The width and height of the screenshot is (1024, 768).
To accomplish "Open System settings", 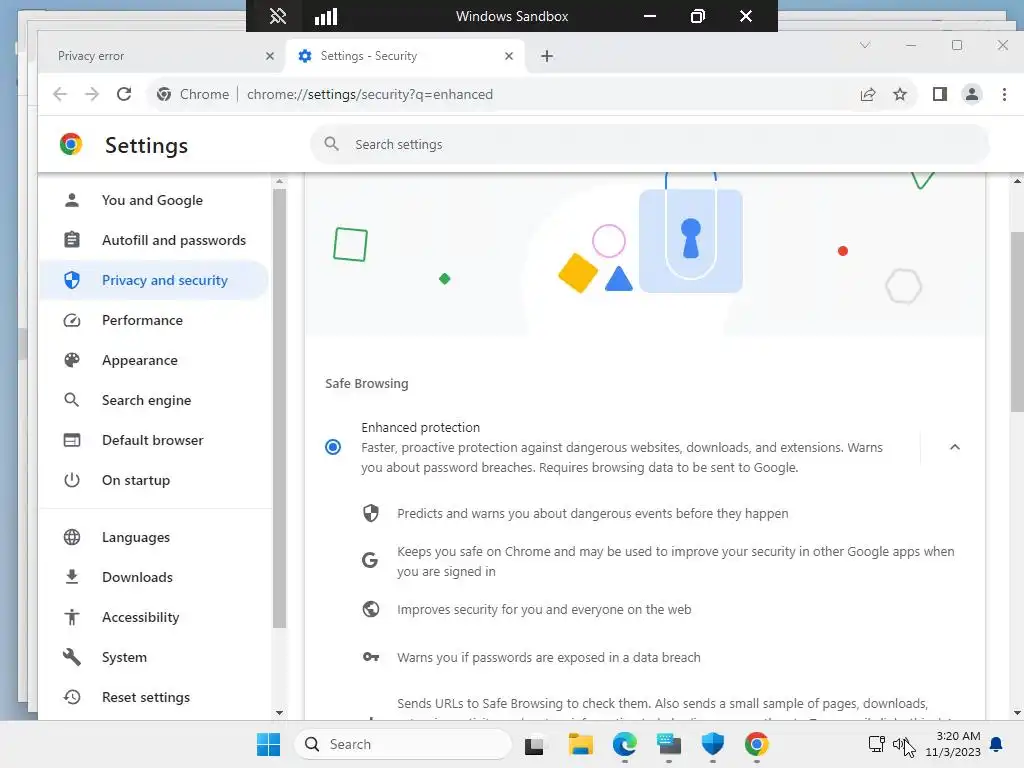I will coord(153,657).
